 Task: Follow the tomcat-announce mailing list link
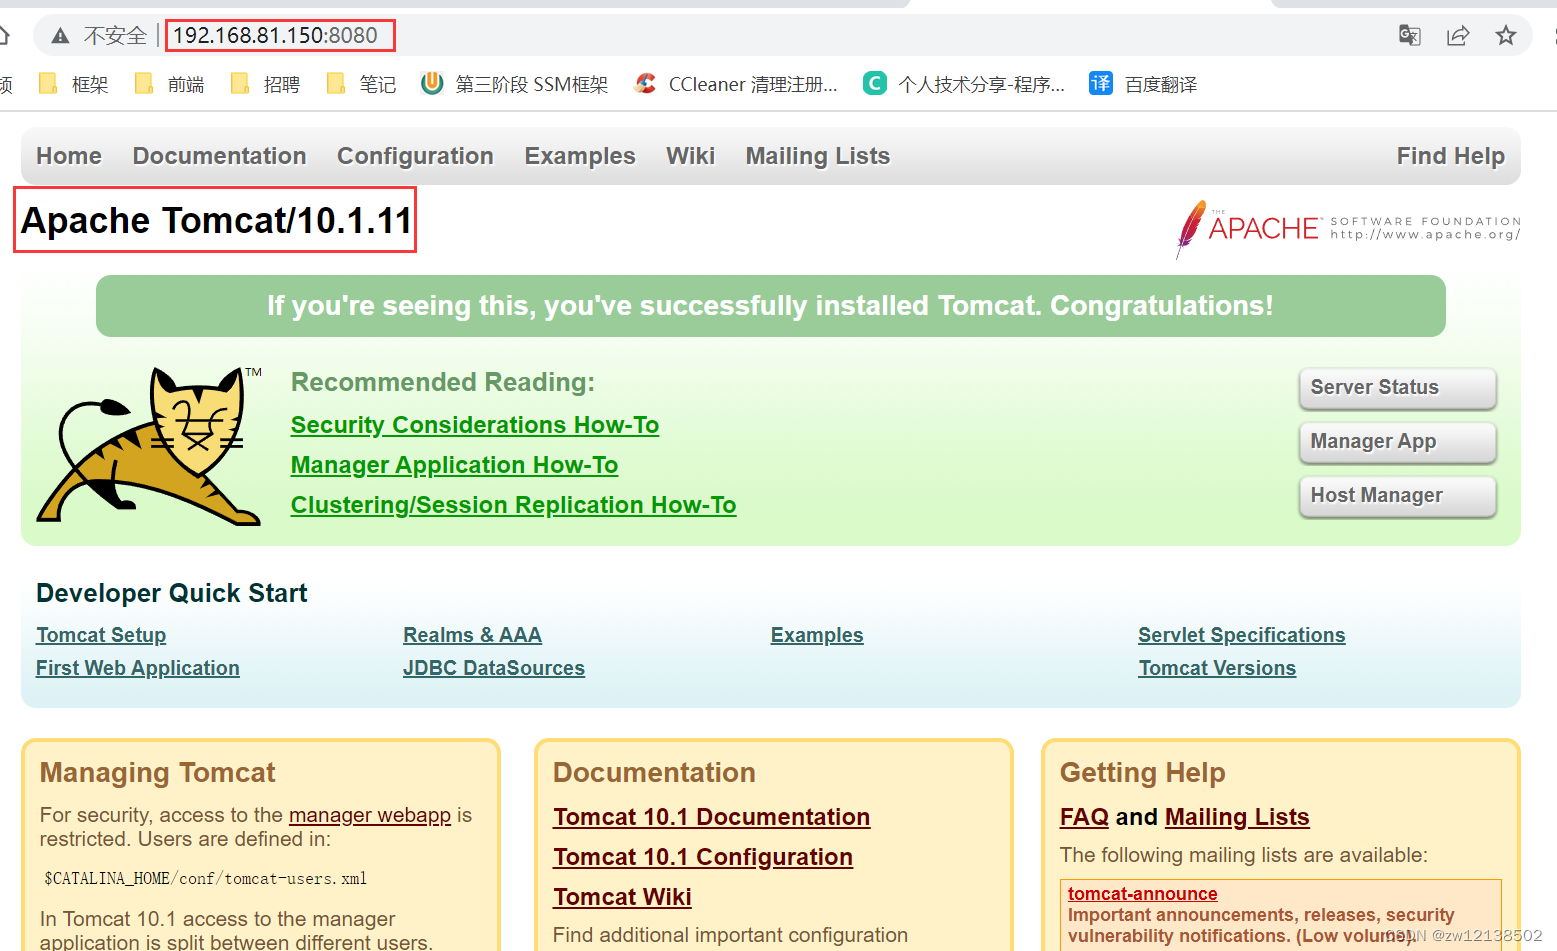click(1142, 893)
